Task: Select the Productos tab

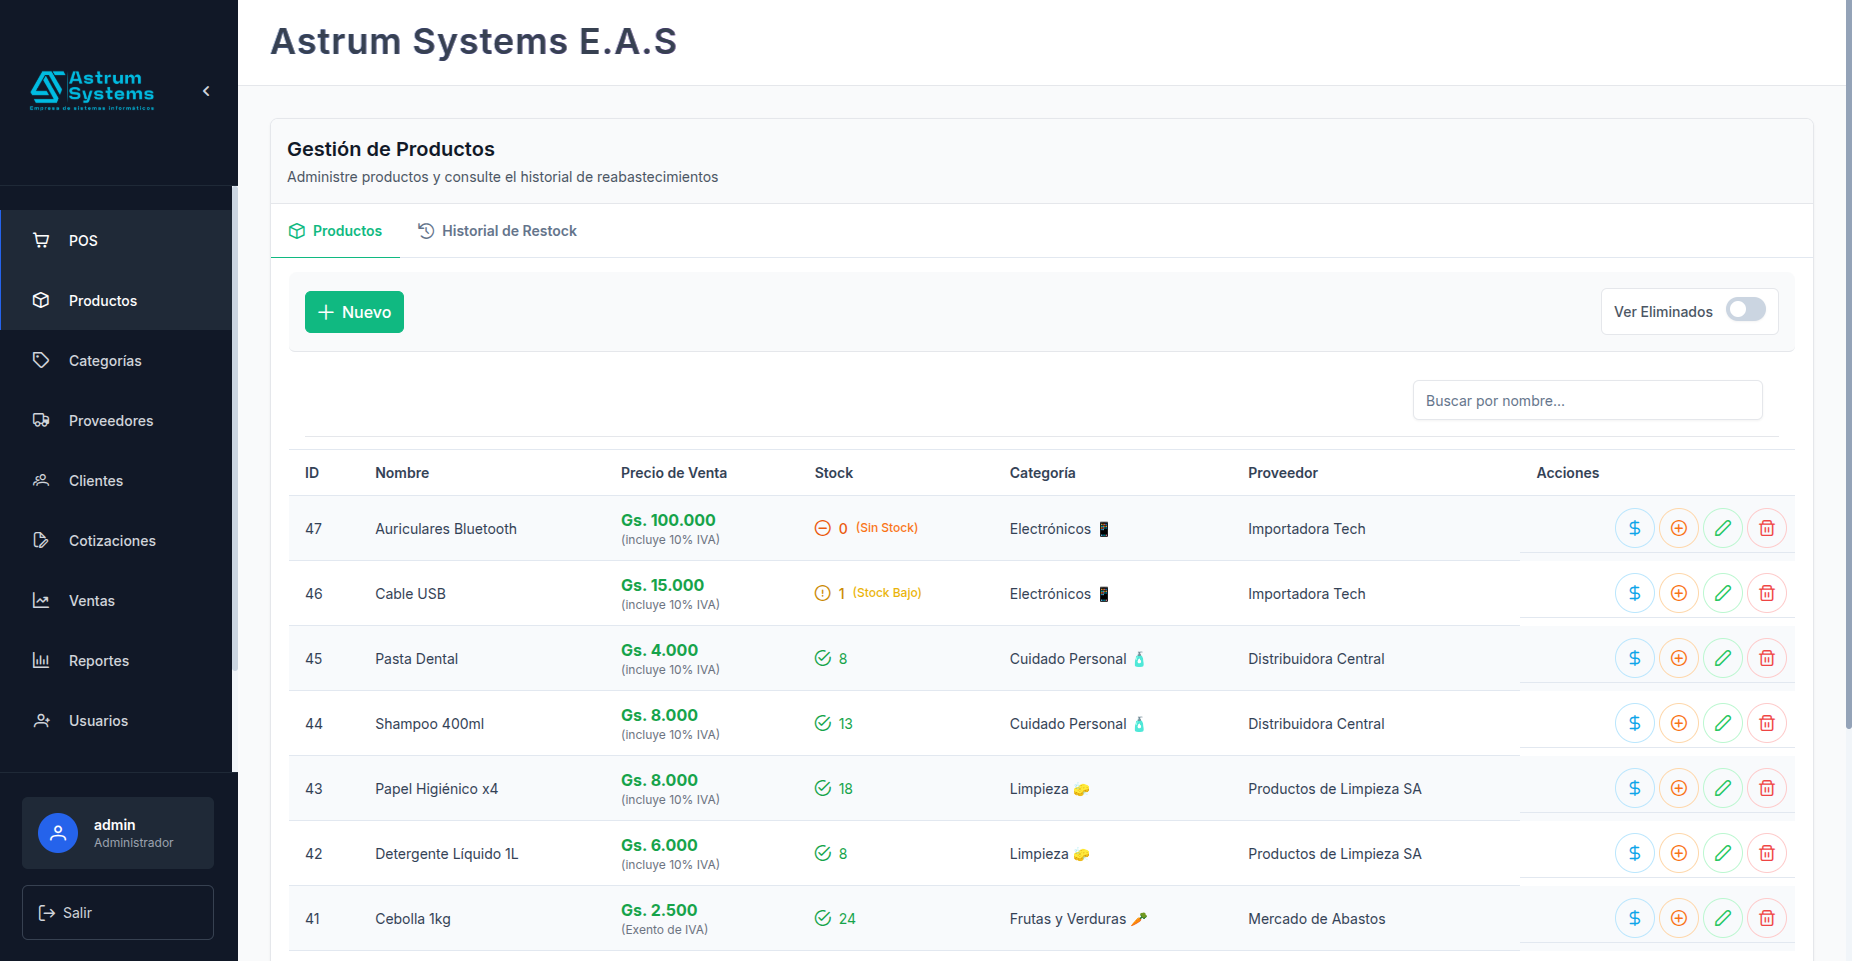Action: [335, 231]
